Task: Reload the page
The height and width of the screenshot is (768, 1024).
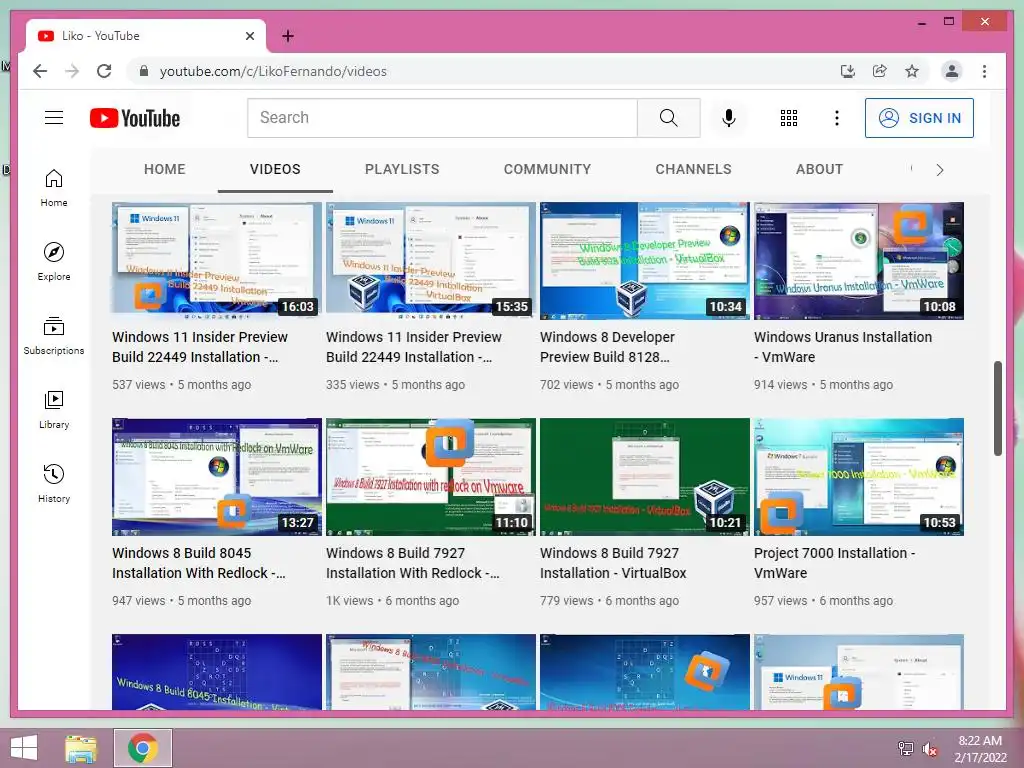Action: [104, 71]
